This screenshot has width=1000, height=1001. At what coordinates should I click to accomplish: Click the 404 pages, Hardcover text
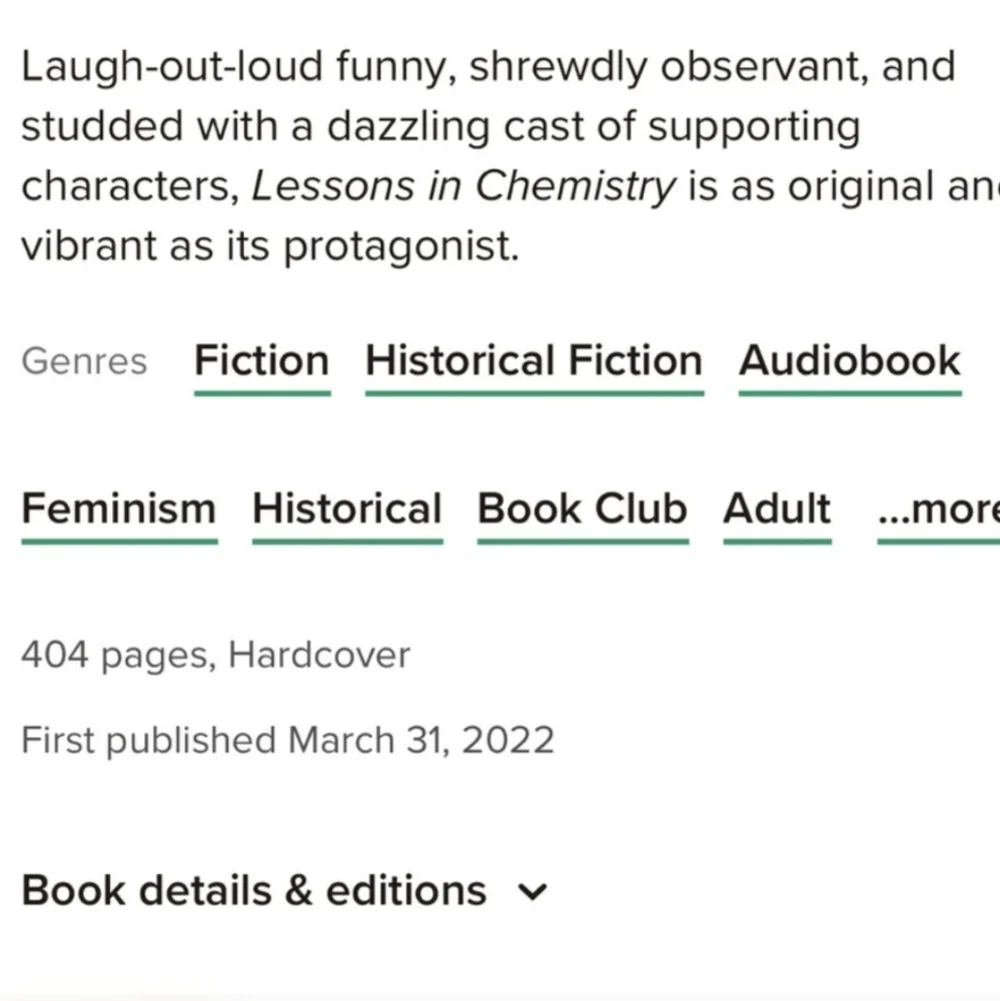215,655
